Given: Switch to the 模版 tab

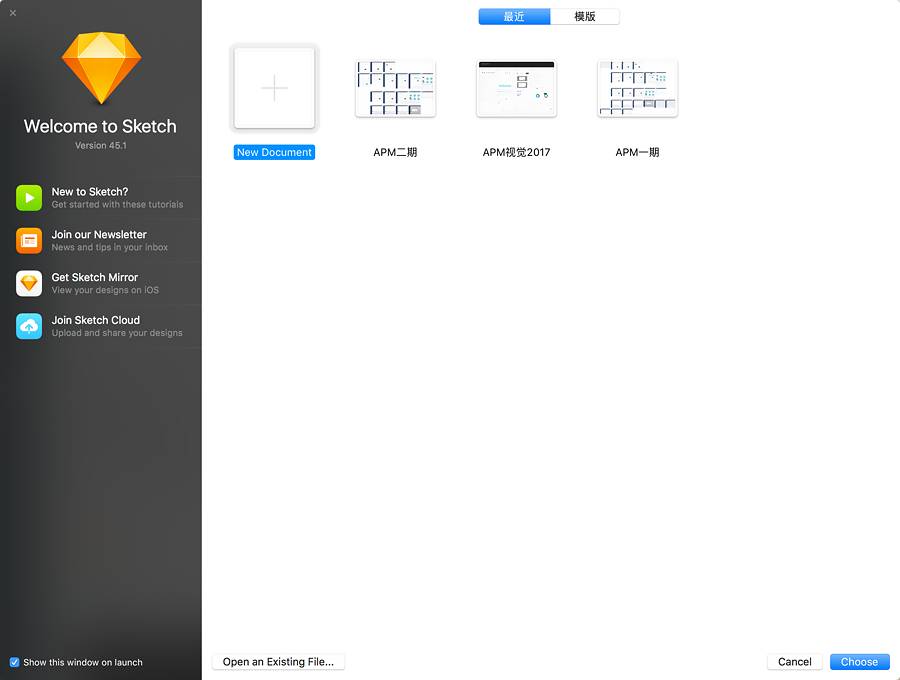Looking at the screenshot, I should [x=585, y=17].
